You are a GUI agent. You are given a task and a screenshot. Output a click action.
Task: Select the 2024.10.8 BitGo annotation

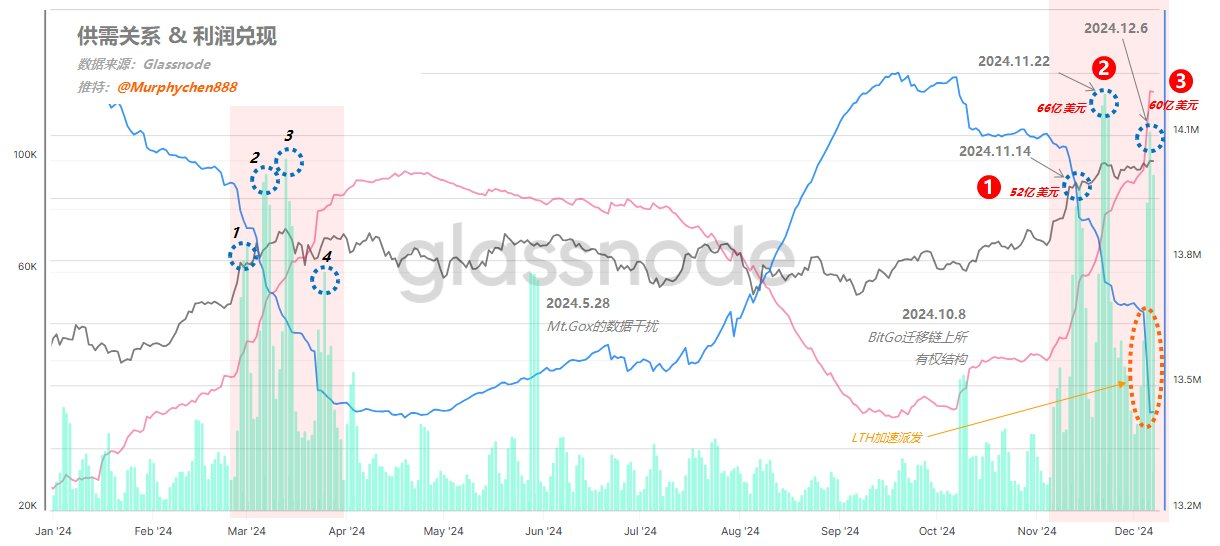[917, 336]
